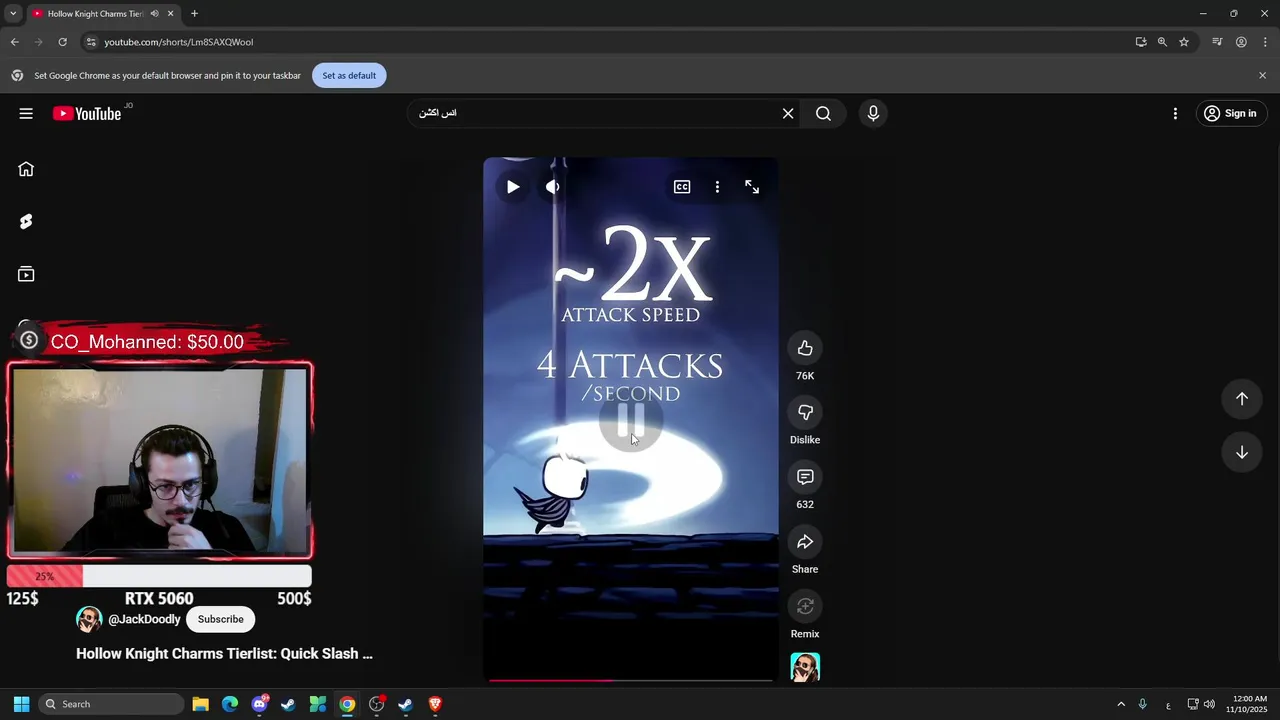Open Chrome's three-dot menu
The image size is (1280, 720).
1265,42
